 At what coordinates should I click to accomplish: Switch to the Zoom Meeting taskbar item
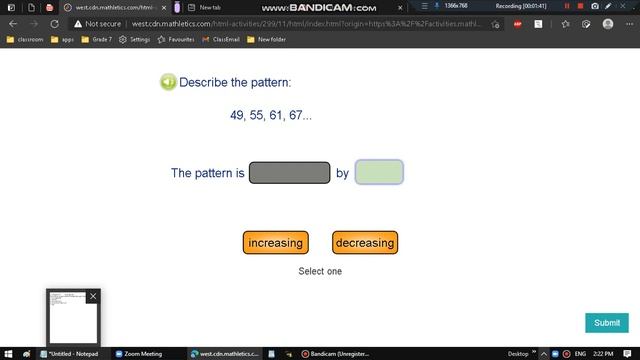(139, 354)
